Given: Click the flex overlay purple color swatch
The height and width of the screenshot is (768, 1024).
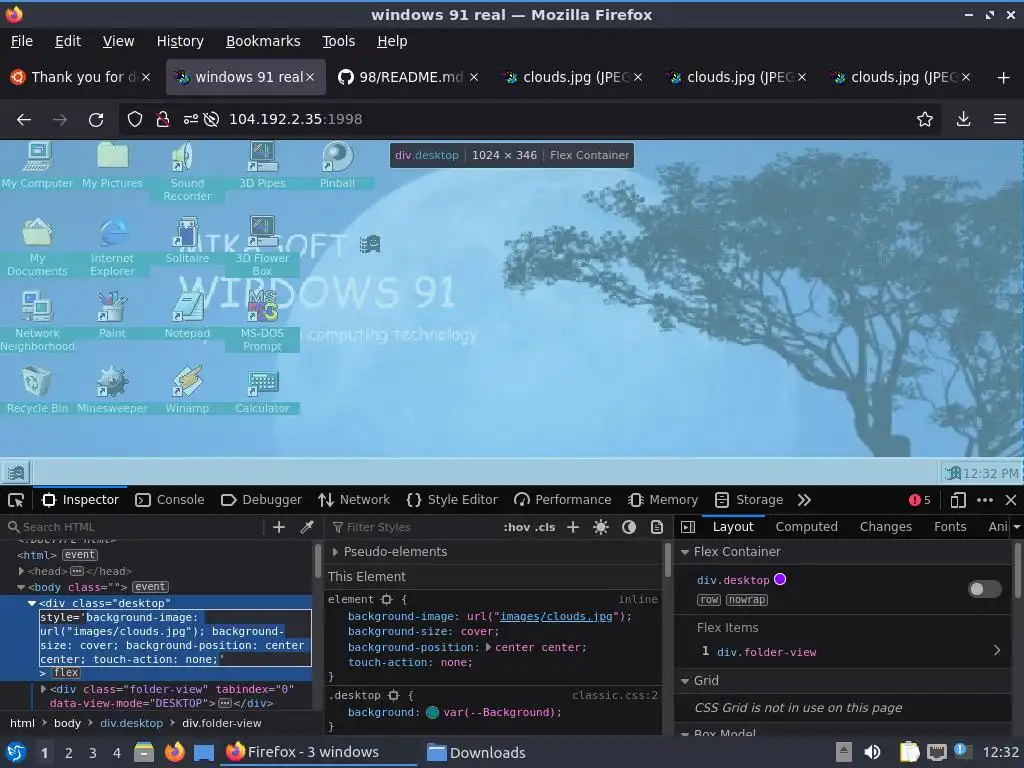Looking at the screenshot, I should tap(780, 579).
